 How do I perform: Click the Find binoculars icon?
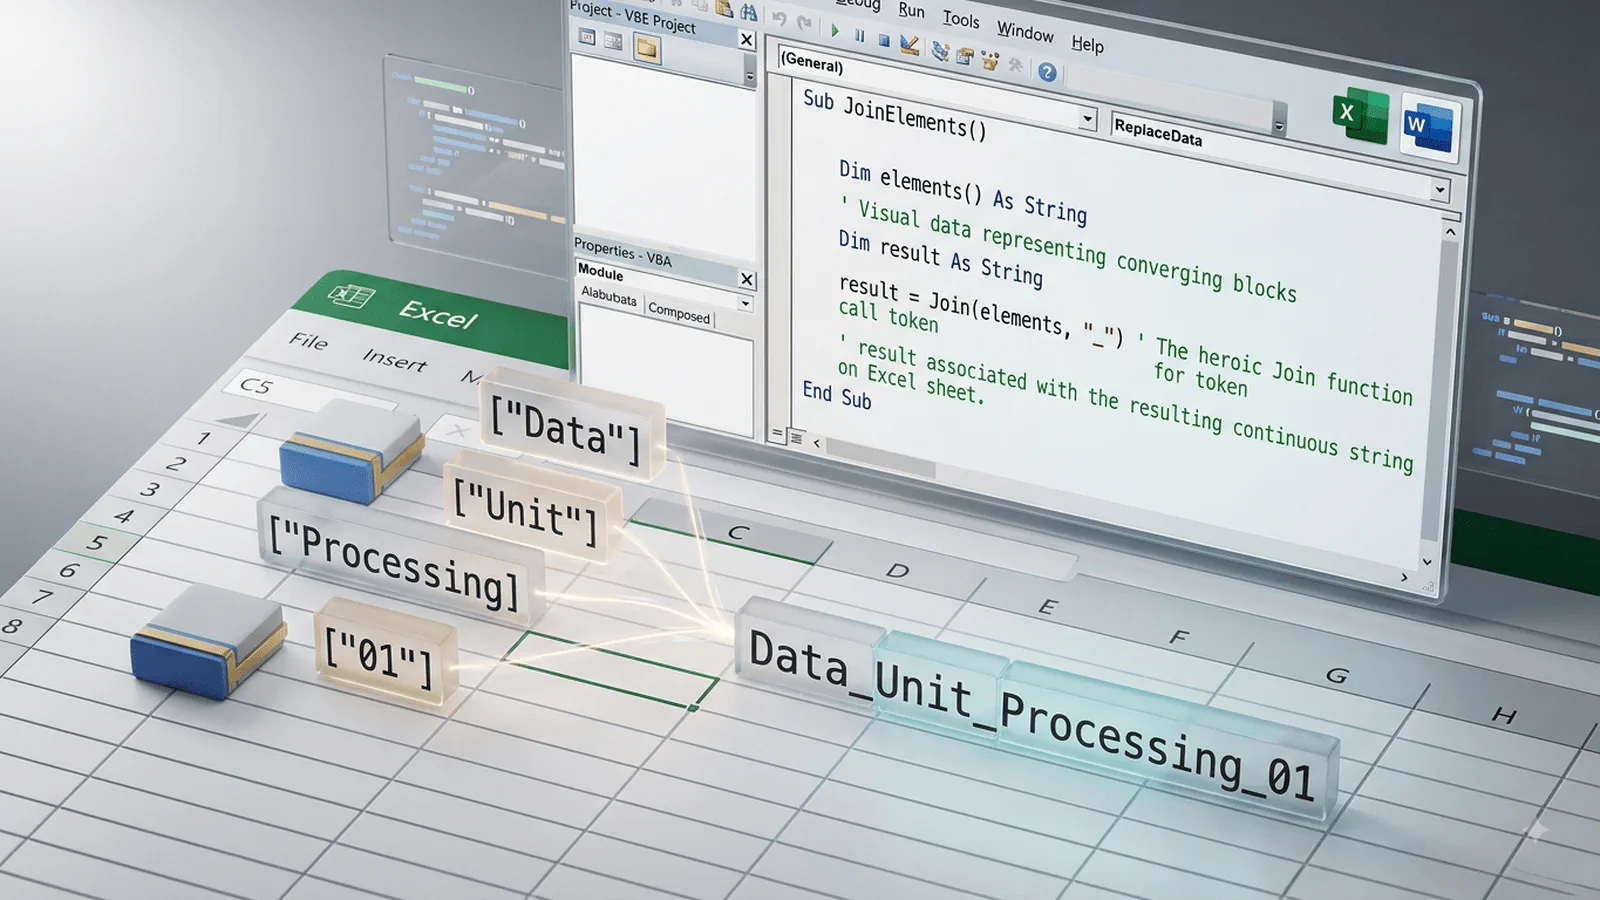tap(748, 12)
